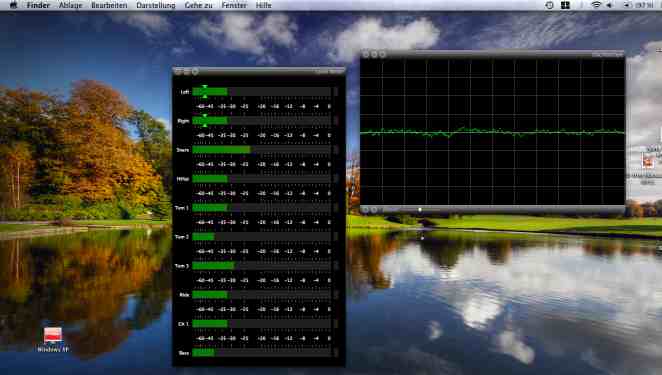Open the Bearbeiten menu

(x=109, y=5)
